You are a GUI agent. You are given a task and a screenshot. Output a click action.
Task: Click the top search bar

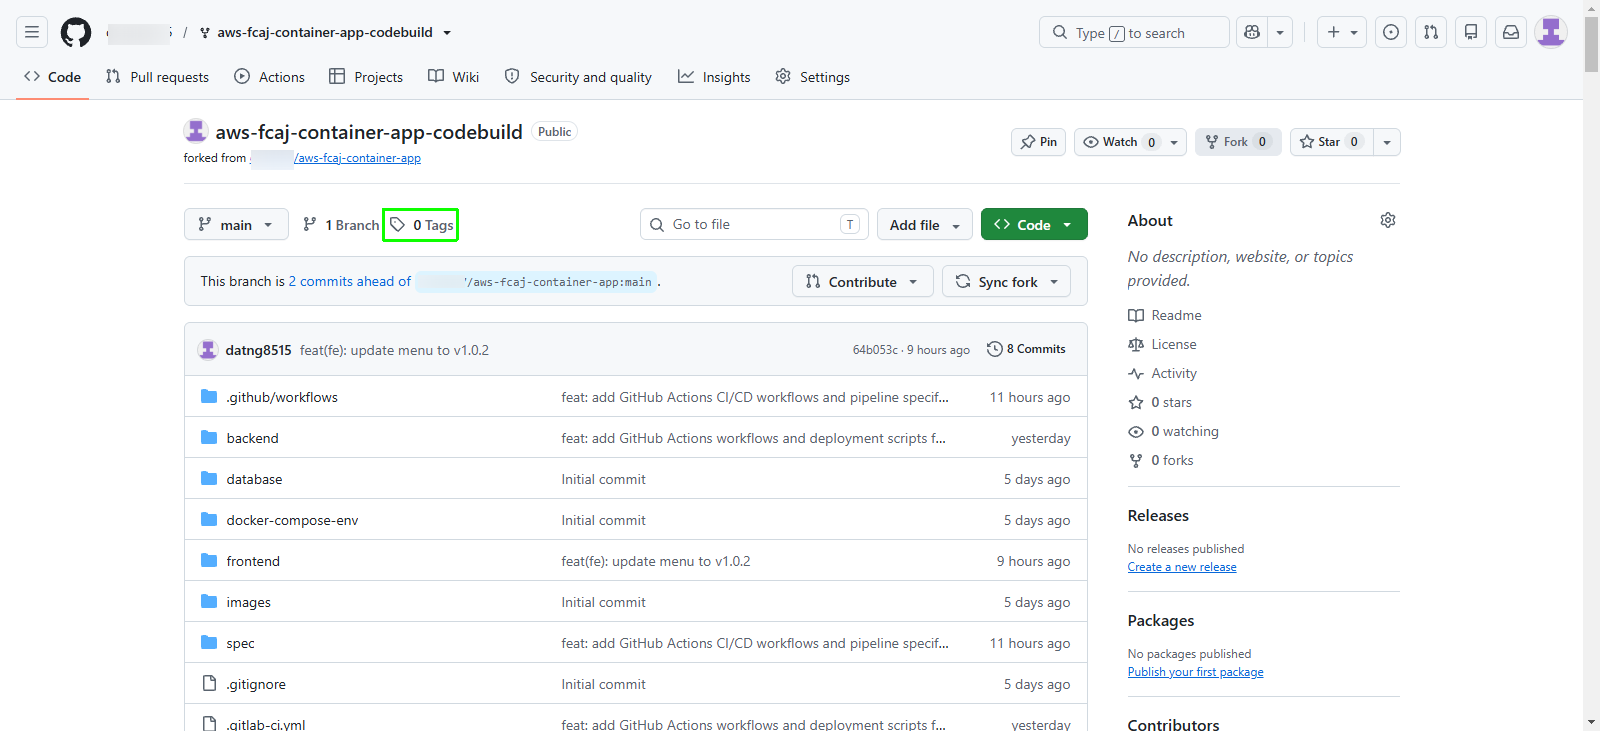click(x=1134, y=32)
